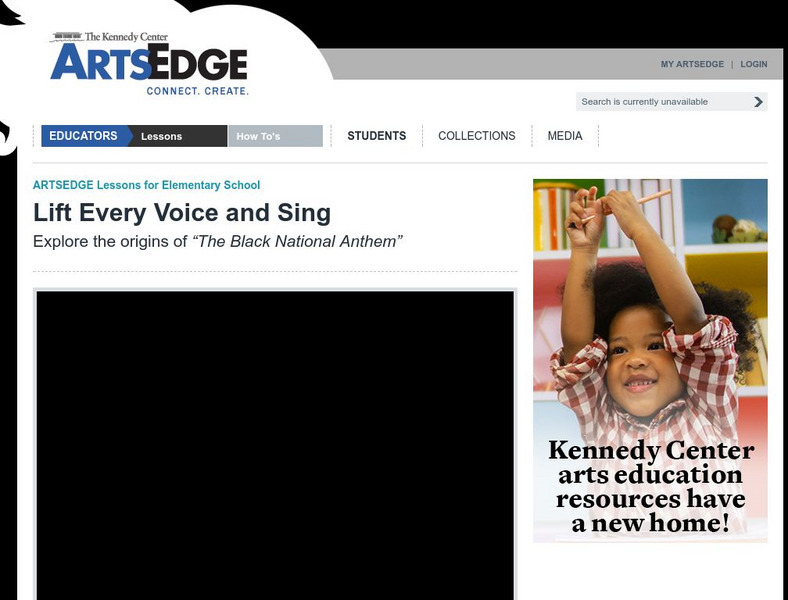Image resolution: width=788 pixels, height=600 pixels.
Task: Focus the search input field
Action: point(663,102)
